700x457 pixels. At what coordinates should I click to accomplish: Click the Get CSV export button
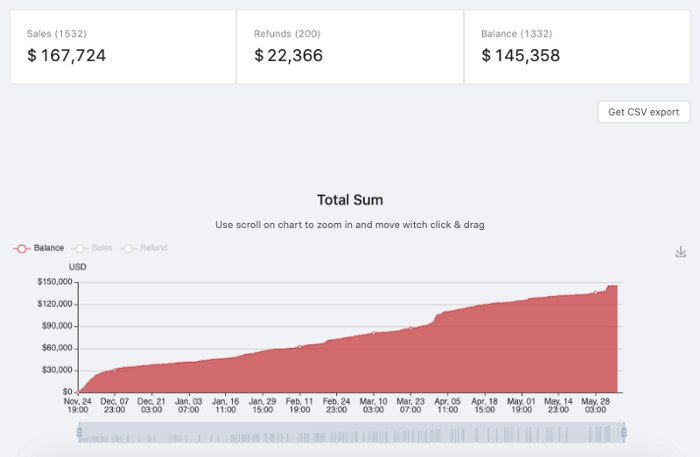pyautogui.click(x=643, y=112)
